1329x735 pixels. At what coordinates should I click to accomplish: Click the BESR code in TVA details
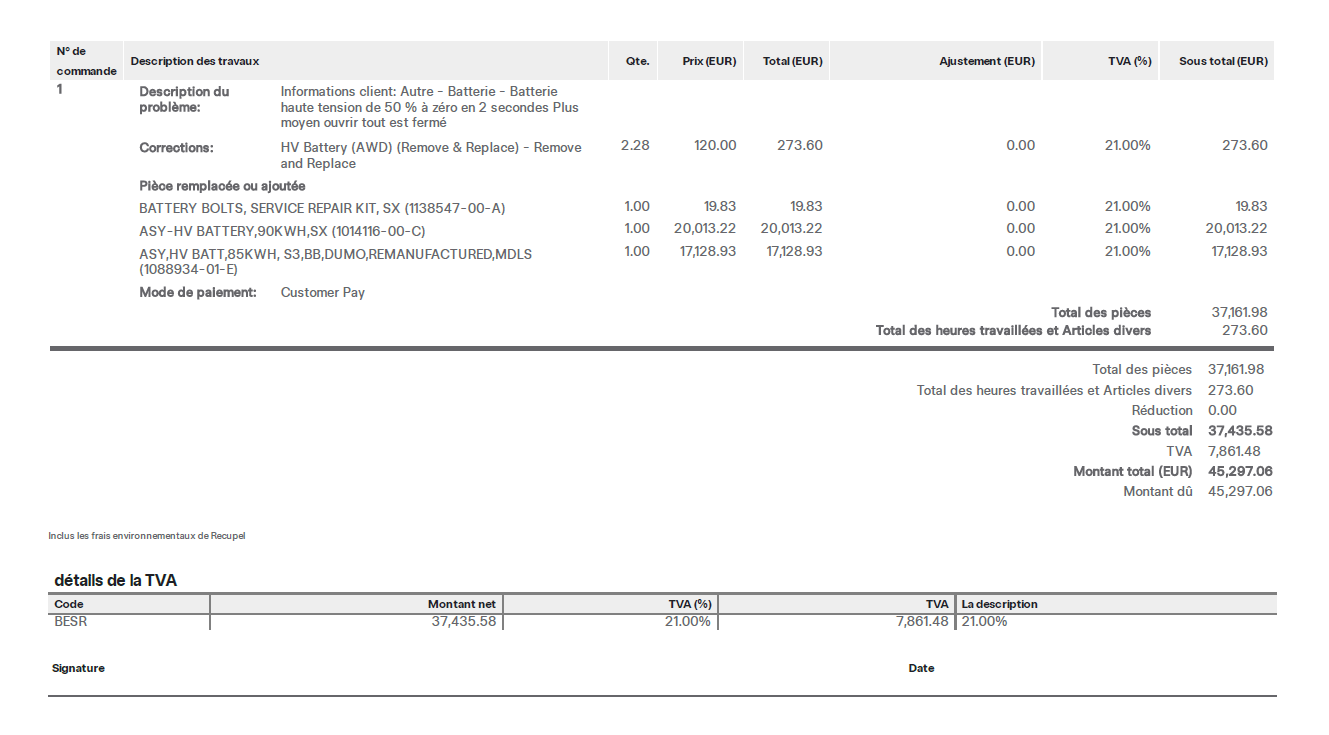tap(70, 621)
